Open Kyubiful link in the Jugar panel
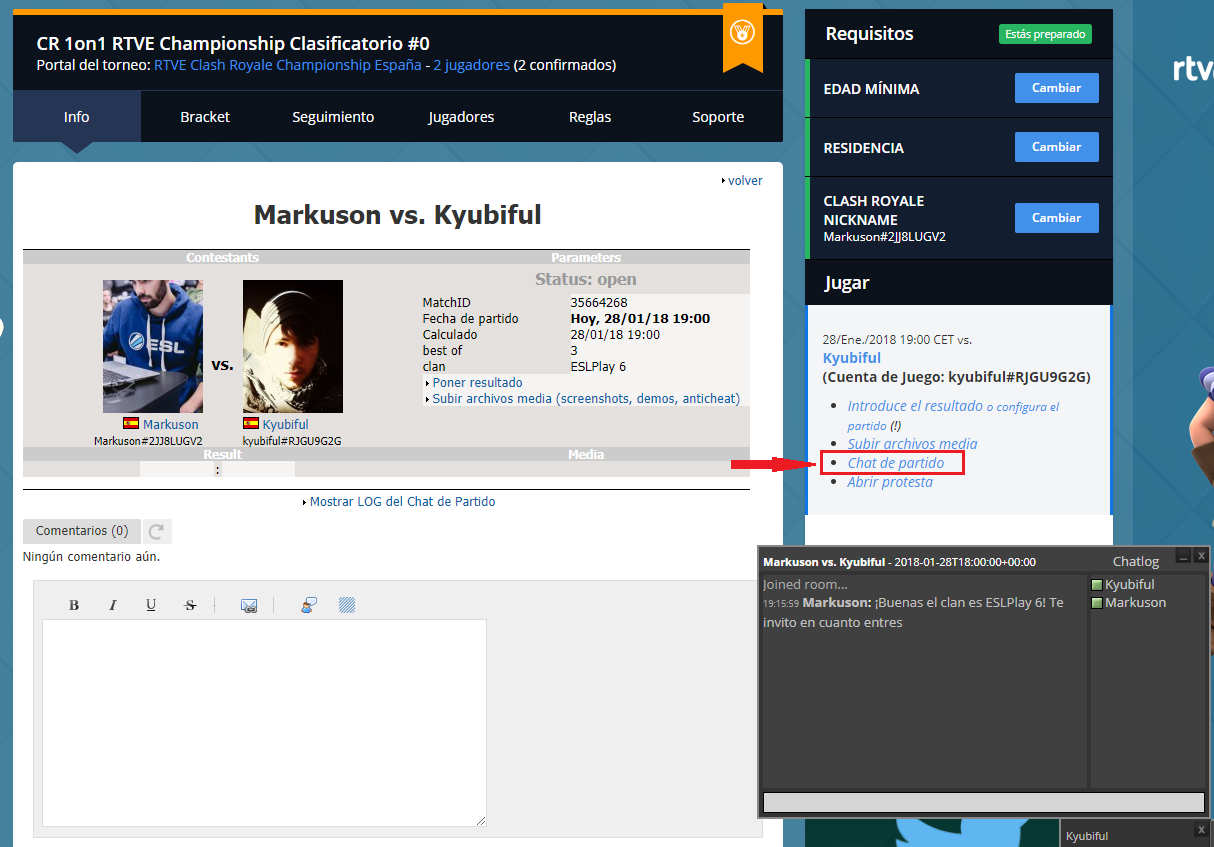 coord(852,358)
